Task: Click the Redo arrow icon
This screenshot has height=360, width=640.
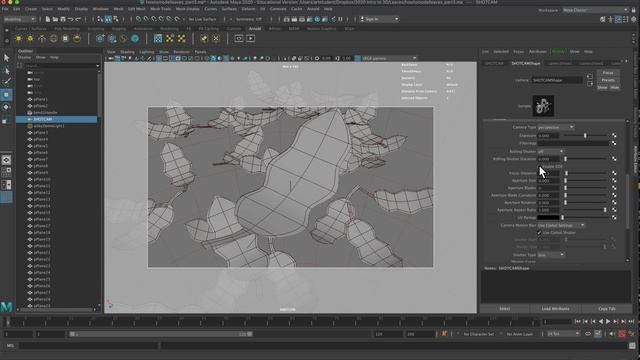Action: 78,19
